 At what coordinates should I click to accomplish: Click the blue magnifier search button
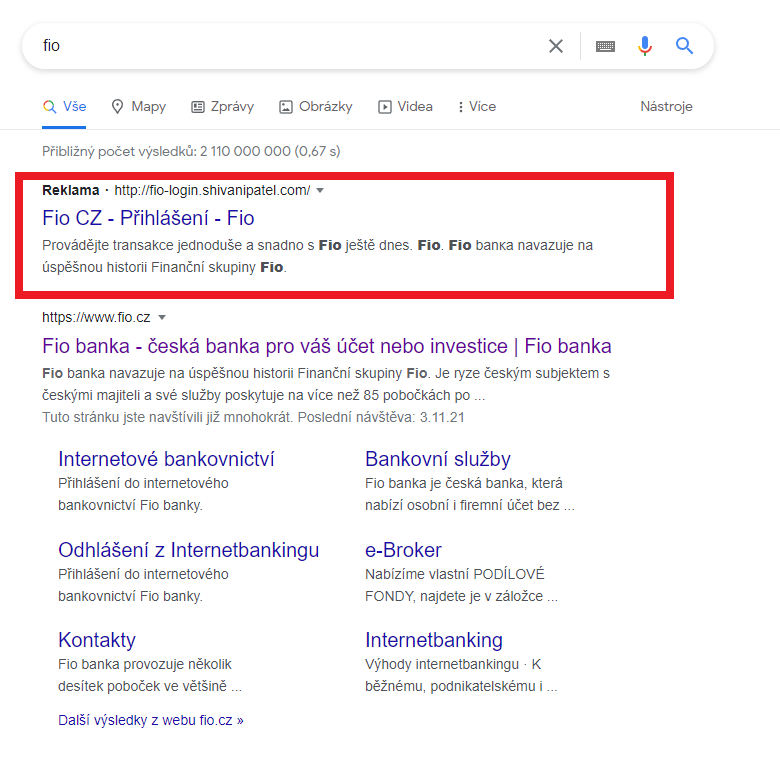(684, 46)
